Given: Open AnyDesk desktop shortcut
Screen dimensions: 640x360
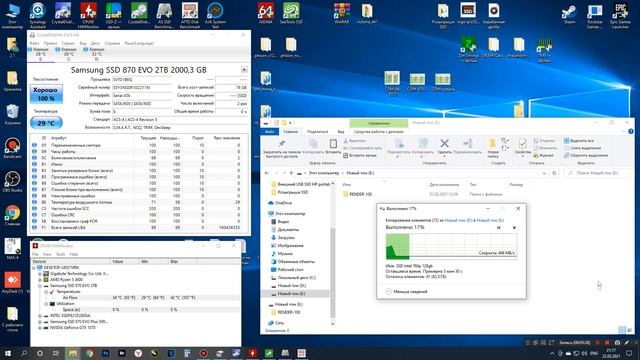Looking at the screenshot, I should click(12, 282).
